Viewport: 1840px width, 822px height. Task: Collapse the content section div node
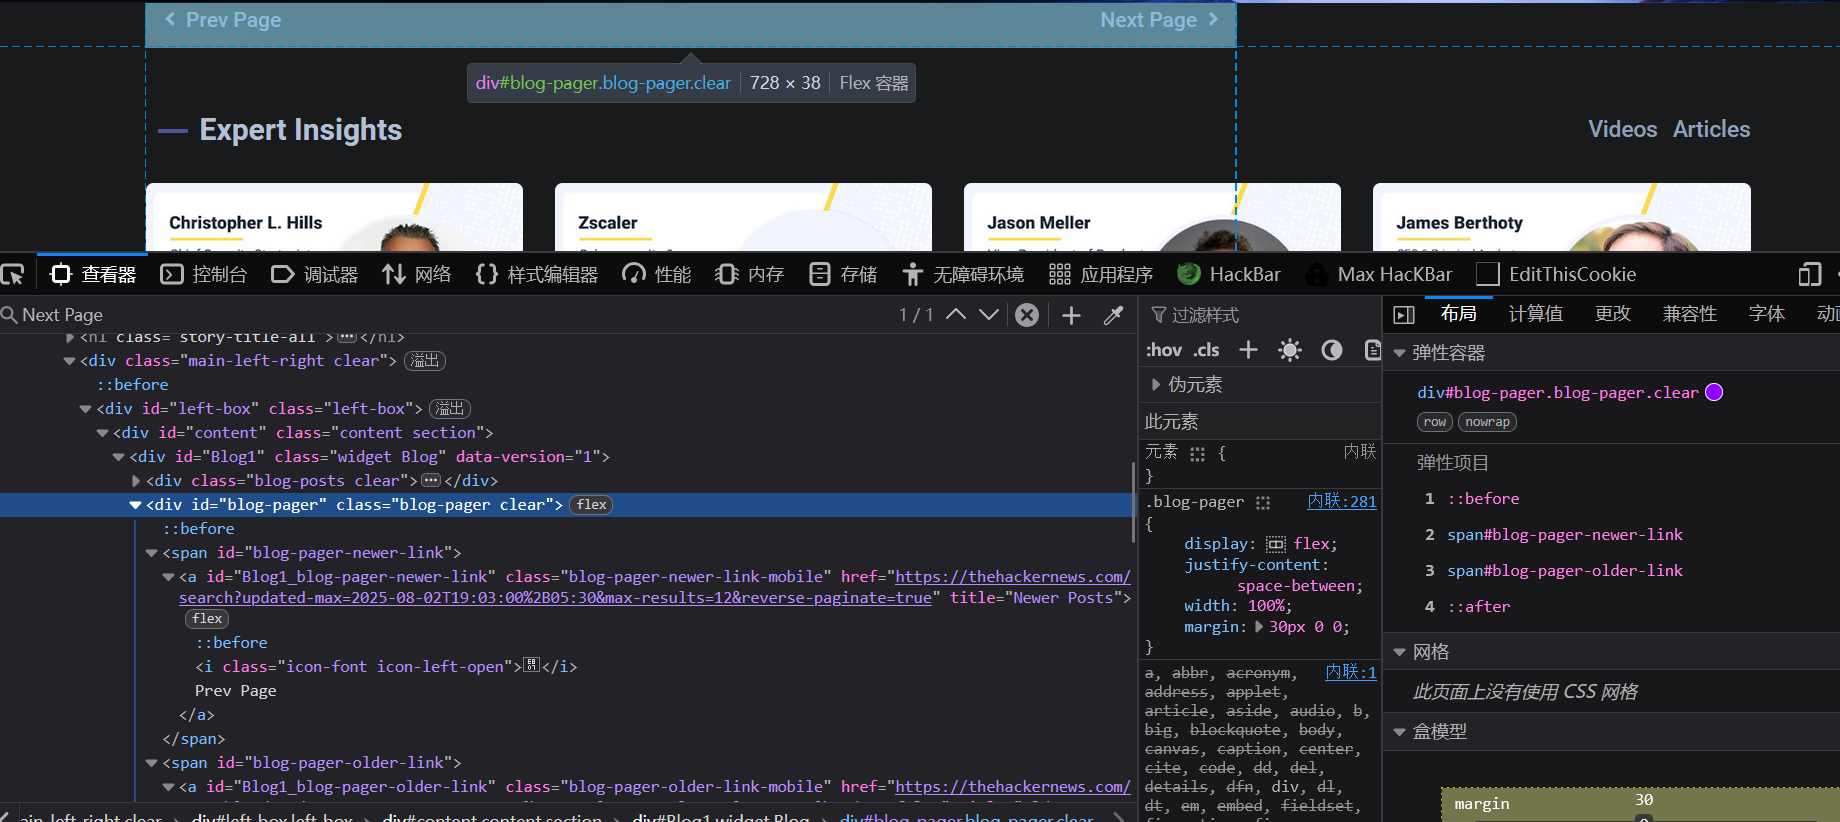pyautogui.click(x=102, y=433)
